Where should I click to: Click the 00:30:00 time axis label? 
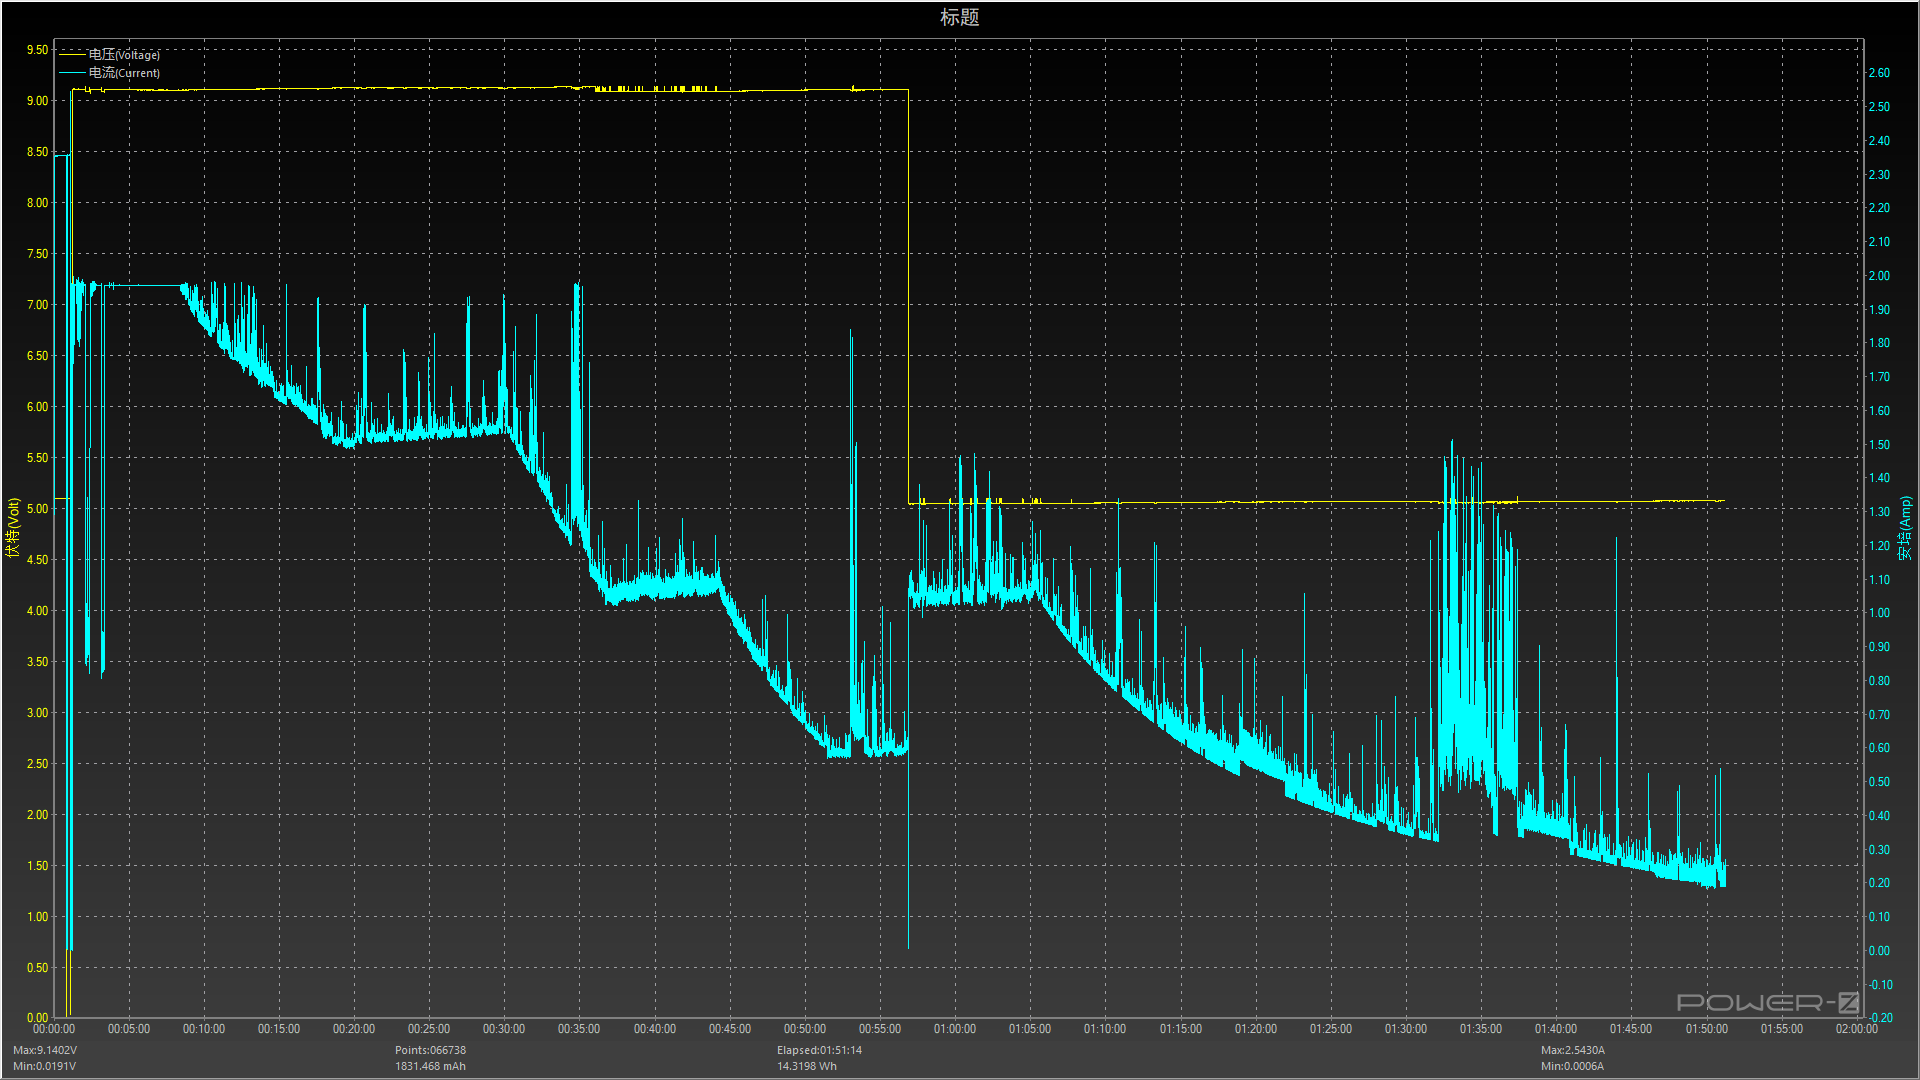(504, 1029)
